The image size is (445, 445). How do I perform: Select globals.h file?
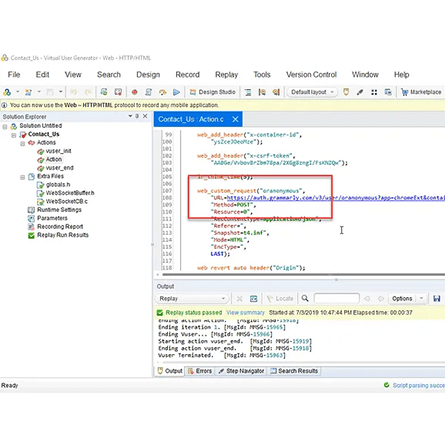pyautogui.click(x=58, y=185)
